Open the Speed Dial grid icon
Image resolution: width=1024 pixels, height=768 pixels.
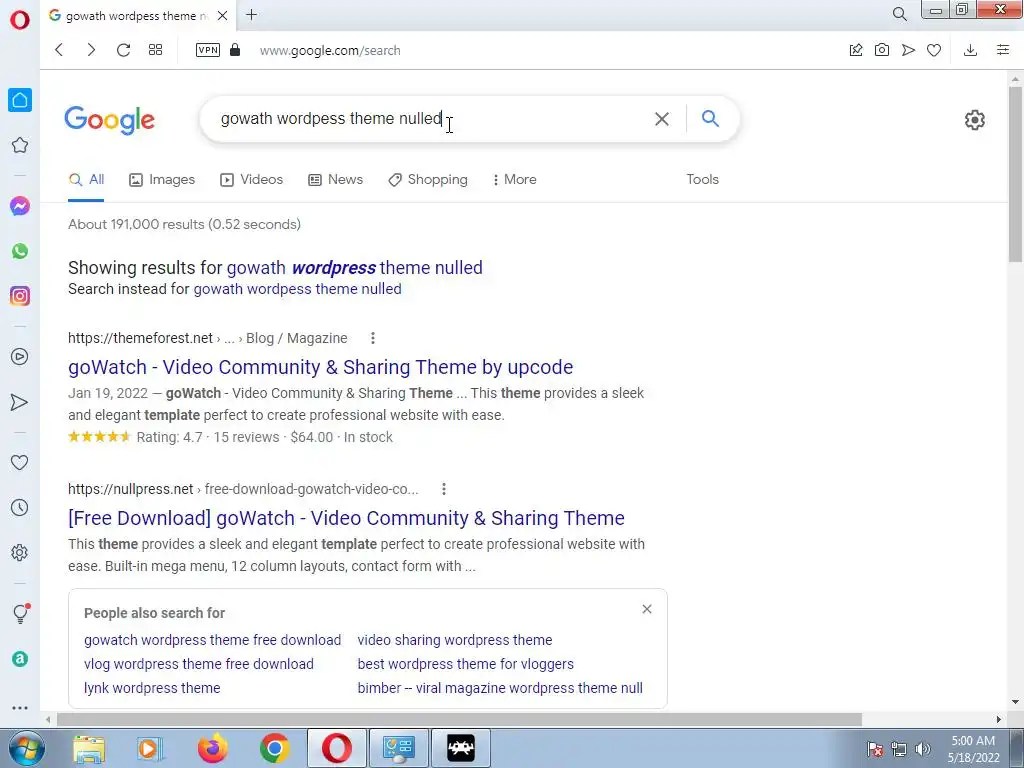[155, 50]
